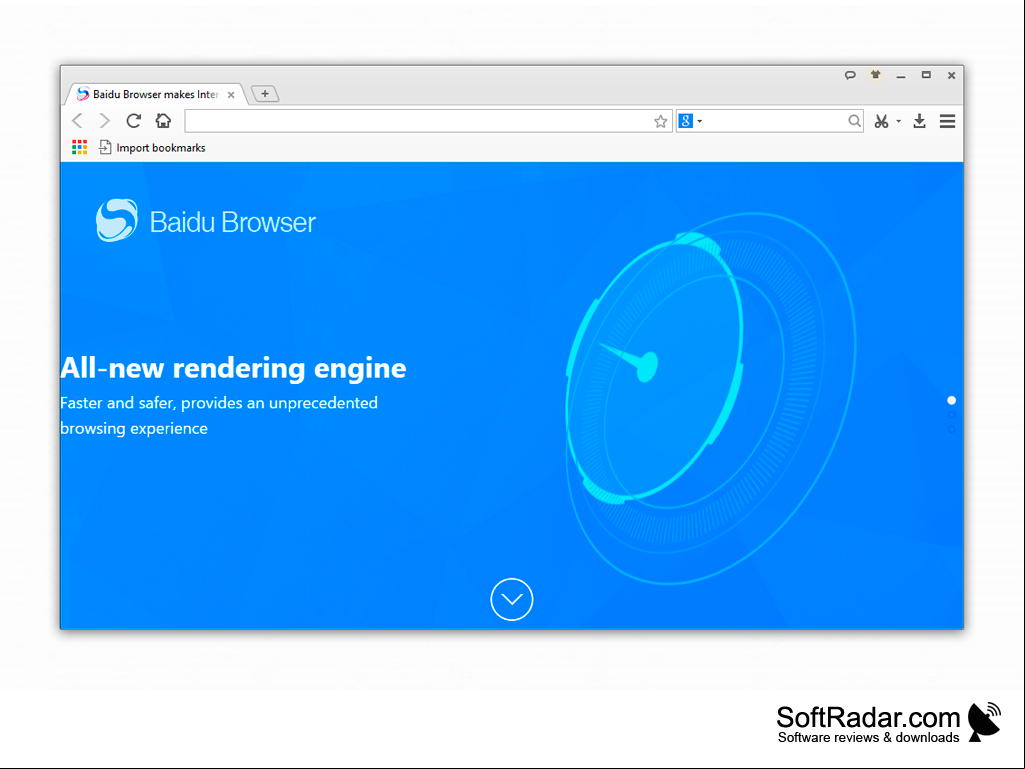Bookmark this page with the star icon
The height and width of the screenshot is (769, 1025).
click(660, 122)
